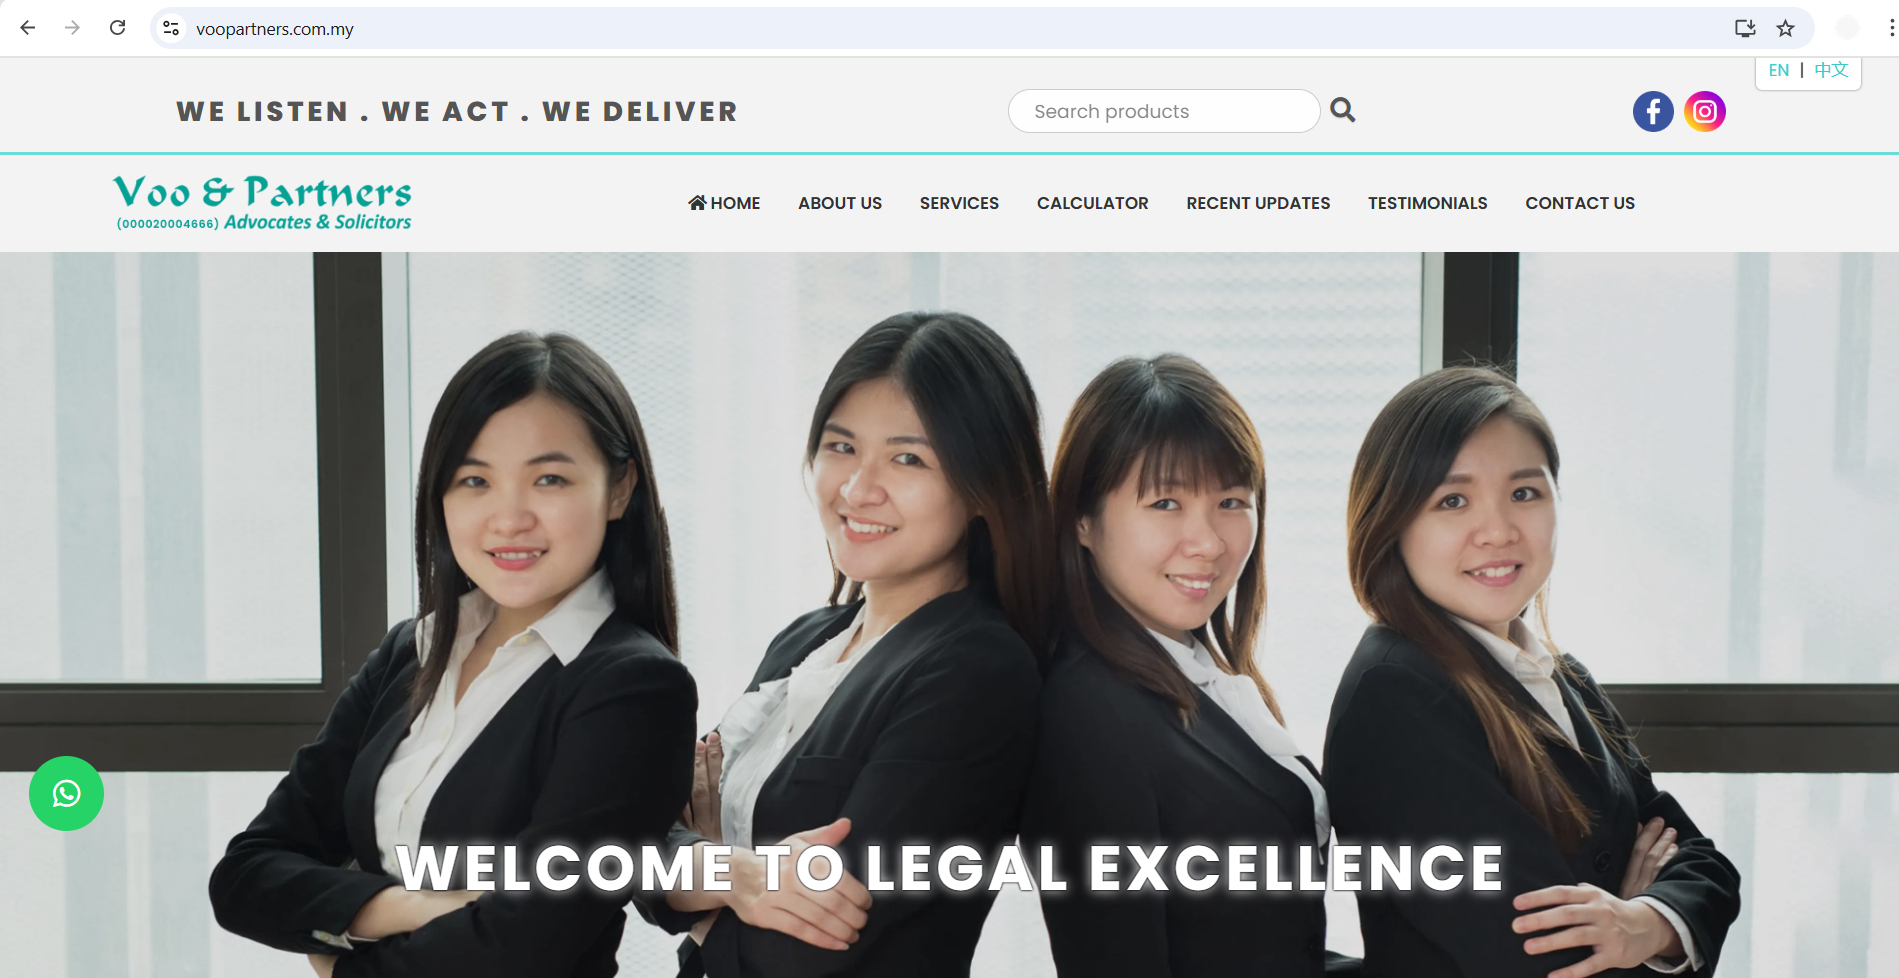The image size is (1899, 978).
Task: Open the Facebook page icon
Action: pyautogui.click(x=1653, y=111)
